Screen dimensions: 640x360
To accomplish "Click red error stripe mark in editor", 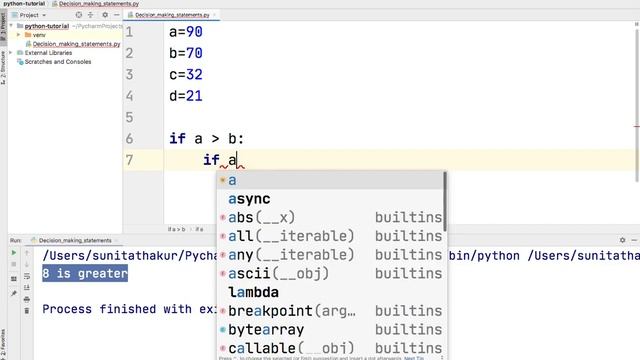I will [637, 127].
